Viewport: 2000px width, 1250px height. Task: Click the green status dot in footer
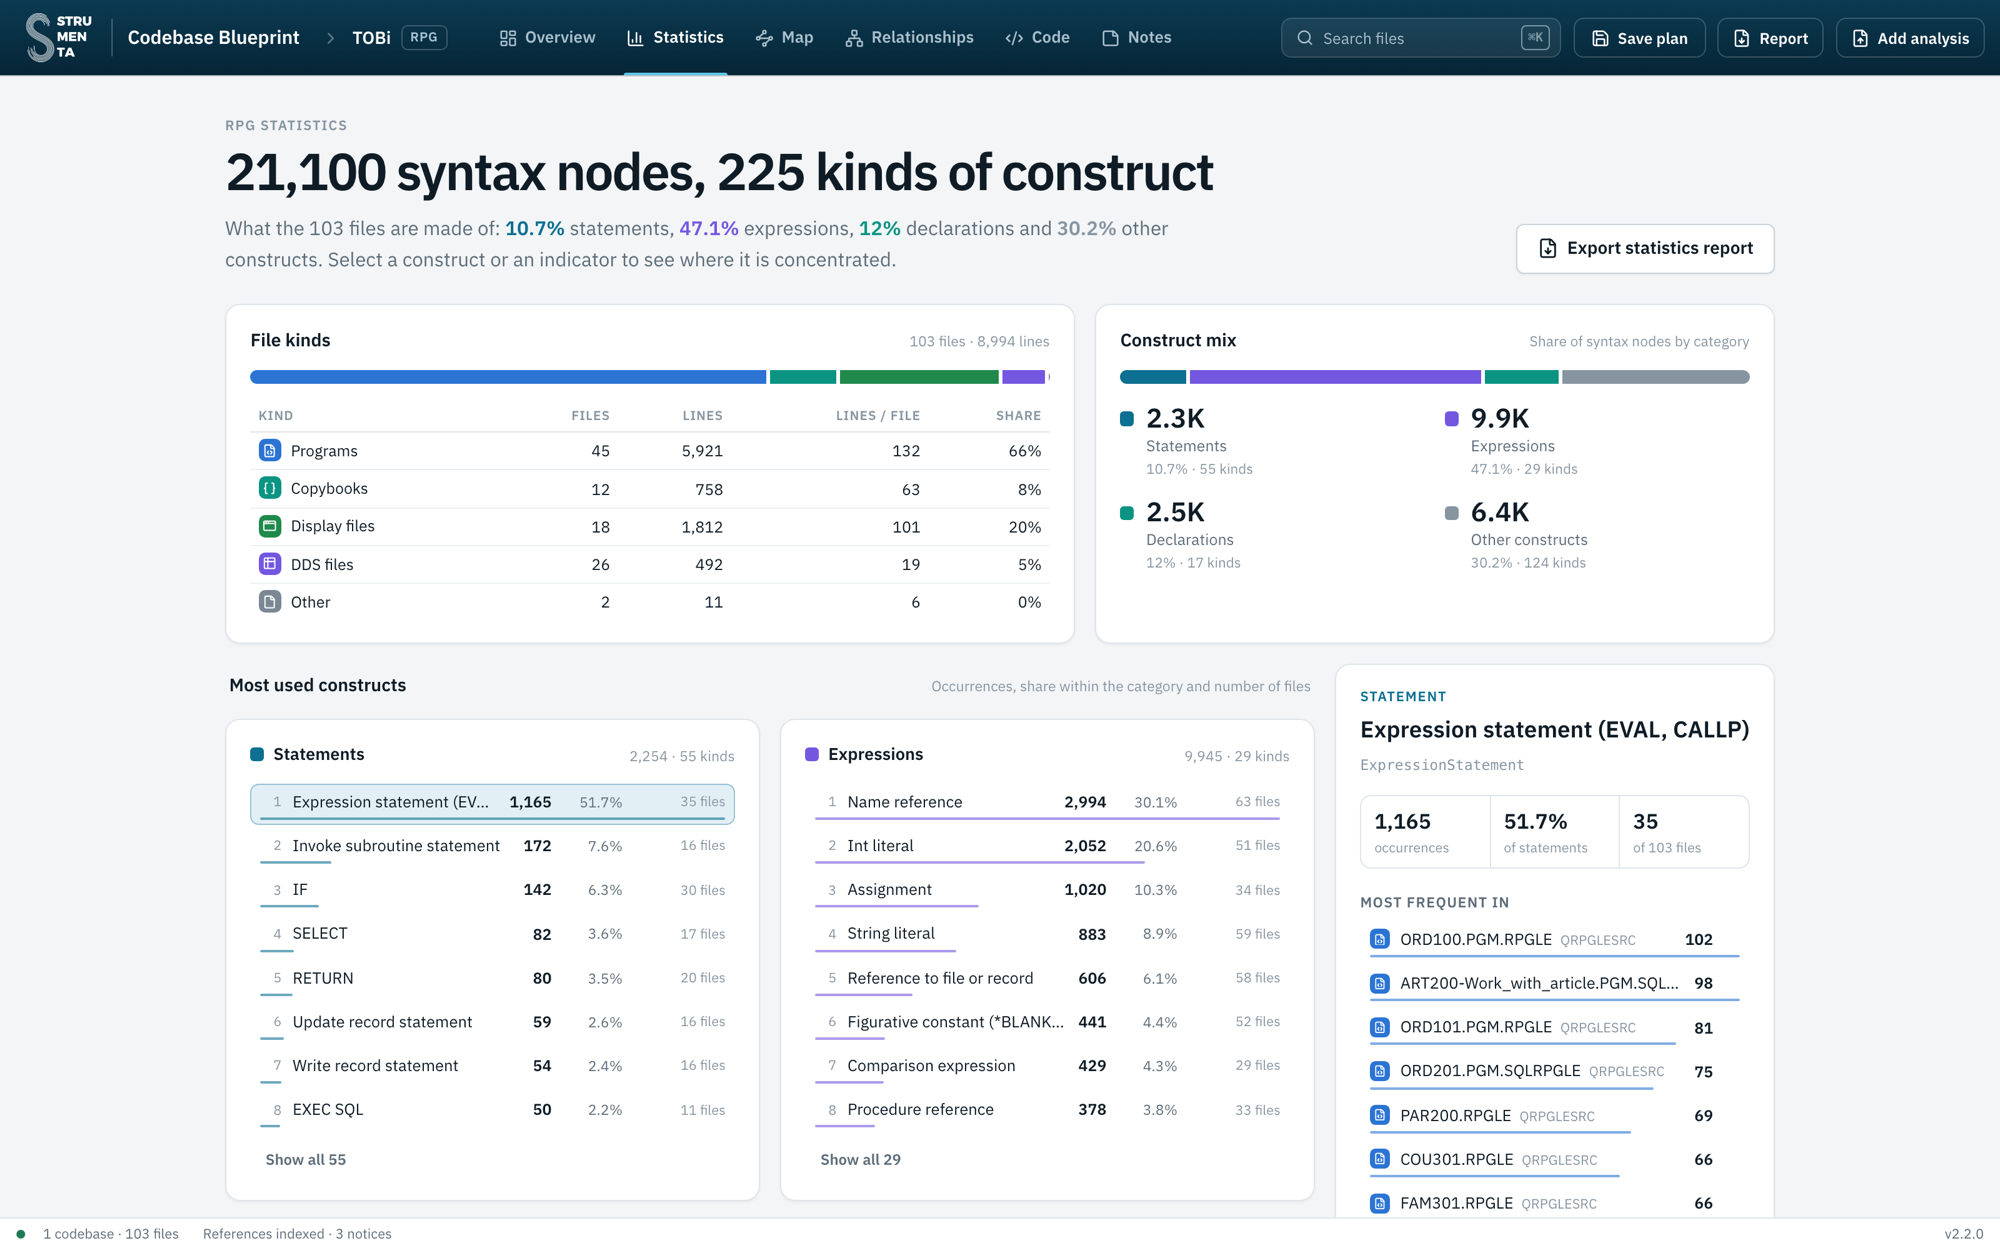[x=21, y=1234]
